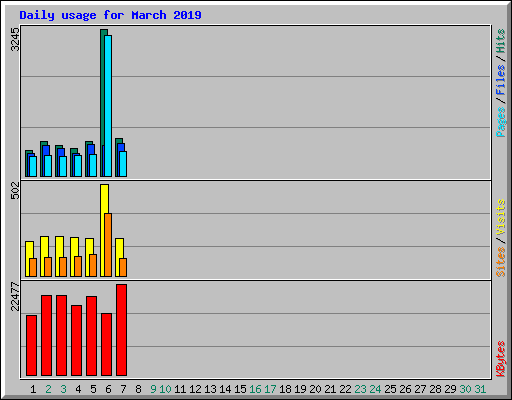512x400 pixels.
Task: Click the chart title 'Daily usage for March 2019'
Action: click(110, 15)
